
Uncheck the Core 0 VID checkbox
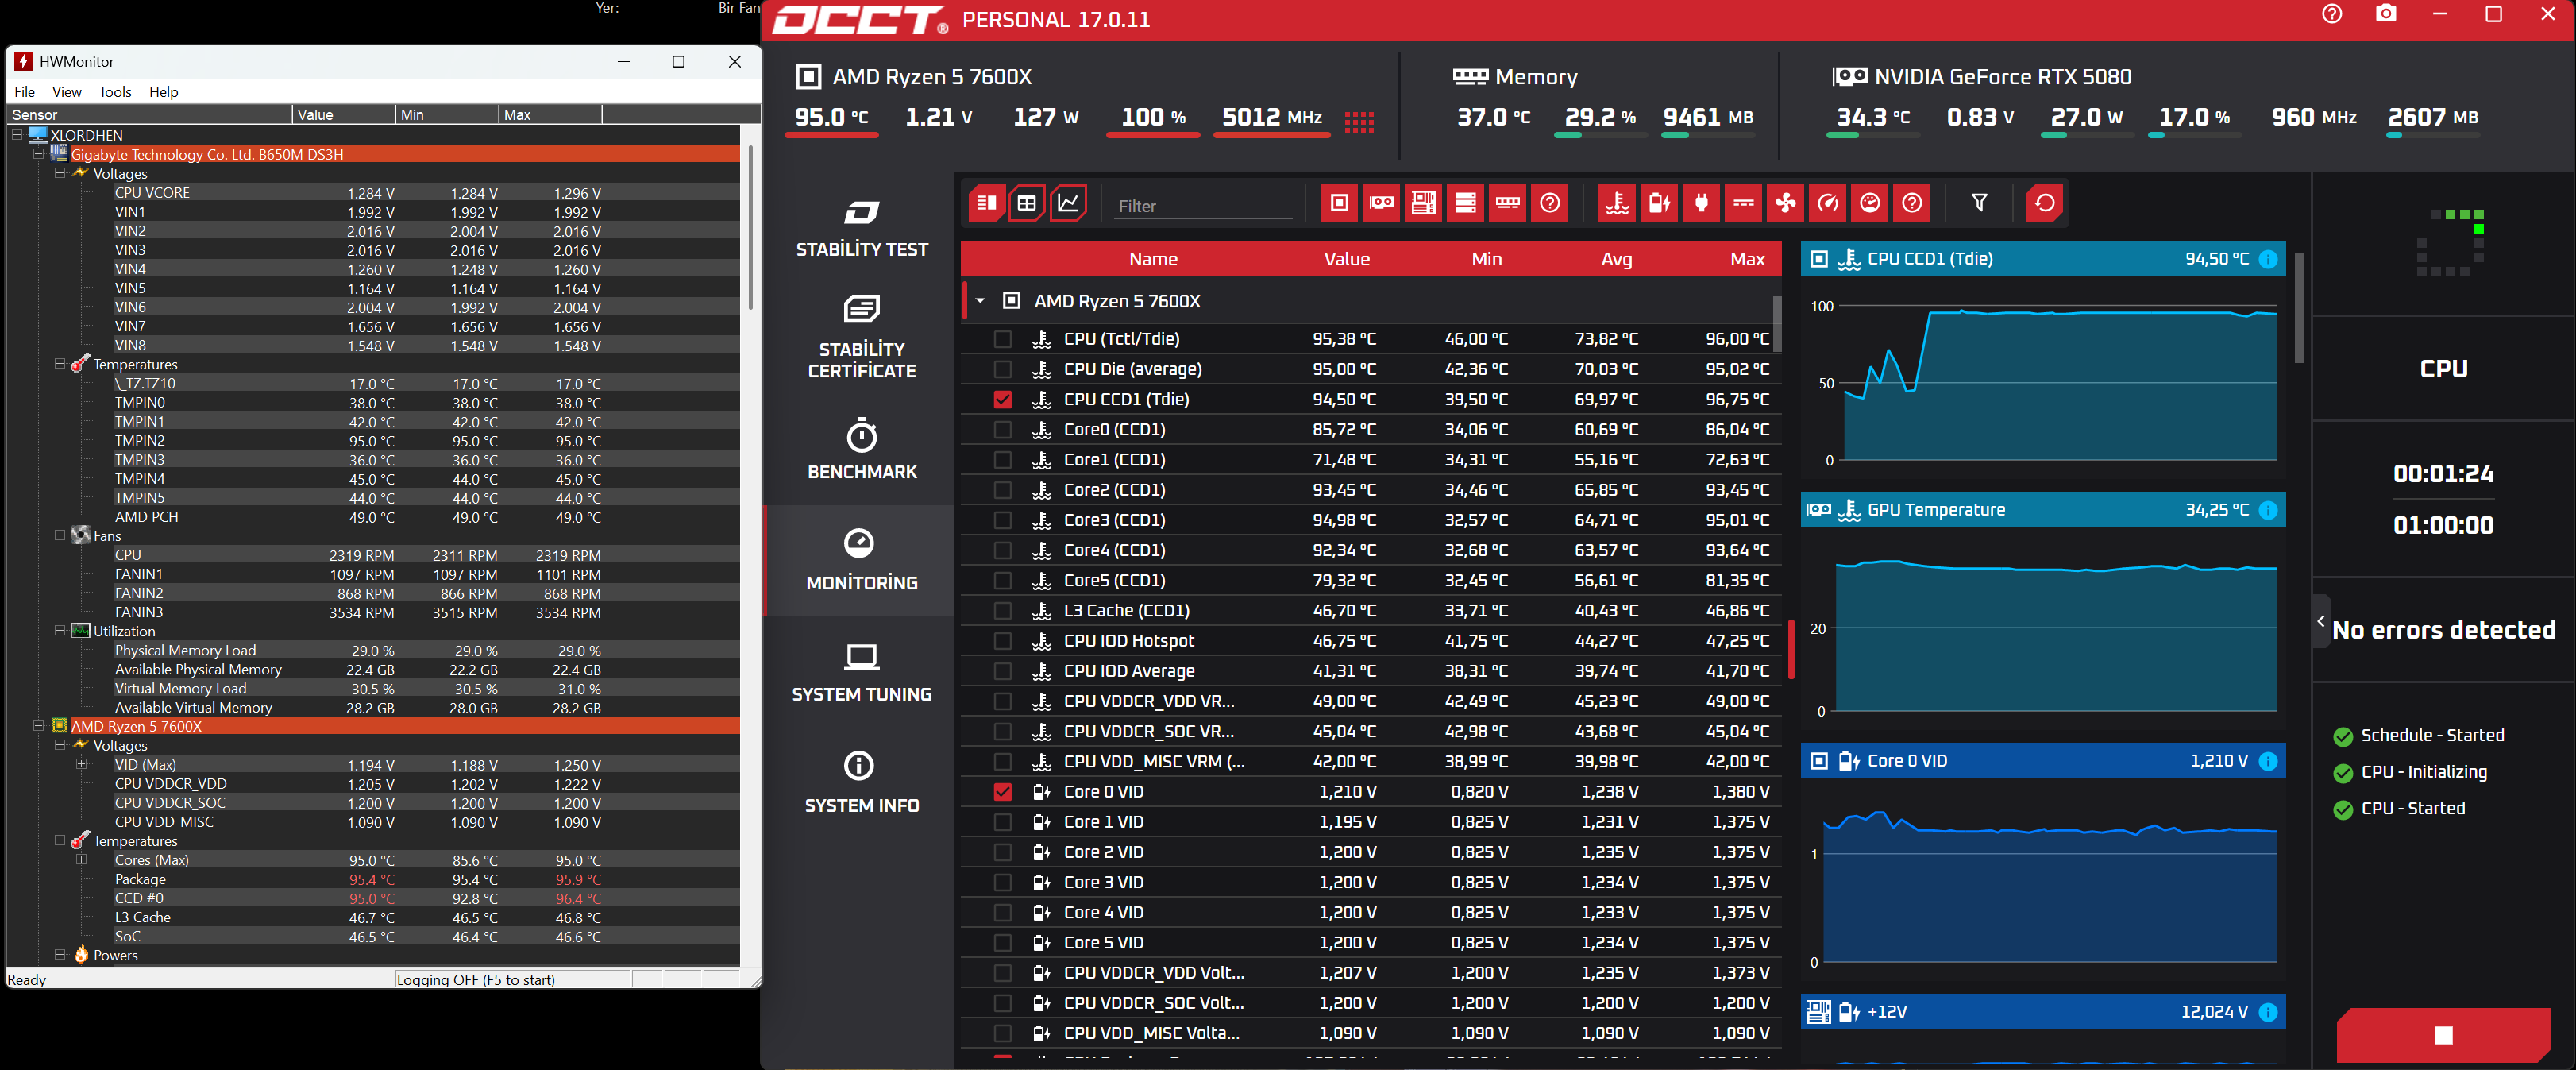(1002, 791)
